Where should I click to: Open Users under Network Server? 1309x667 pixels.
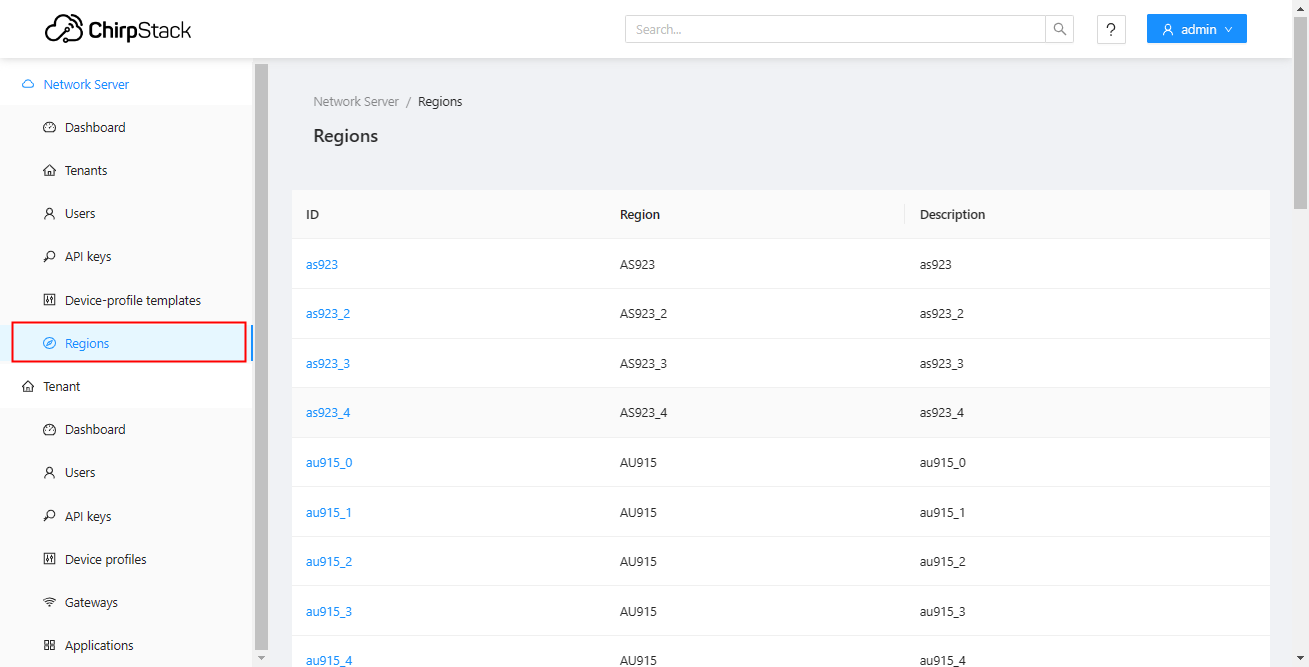click(x=80, y=214)
